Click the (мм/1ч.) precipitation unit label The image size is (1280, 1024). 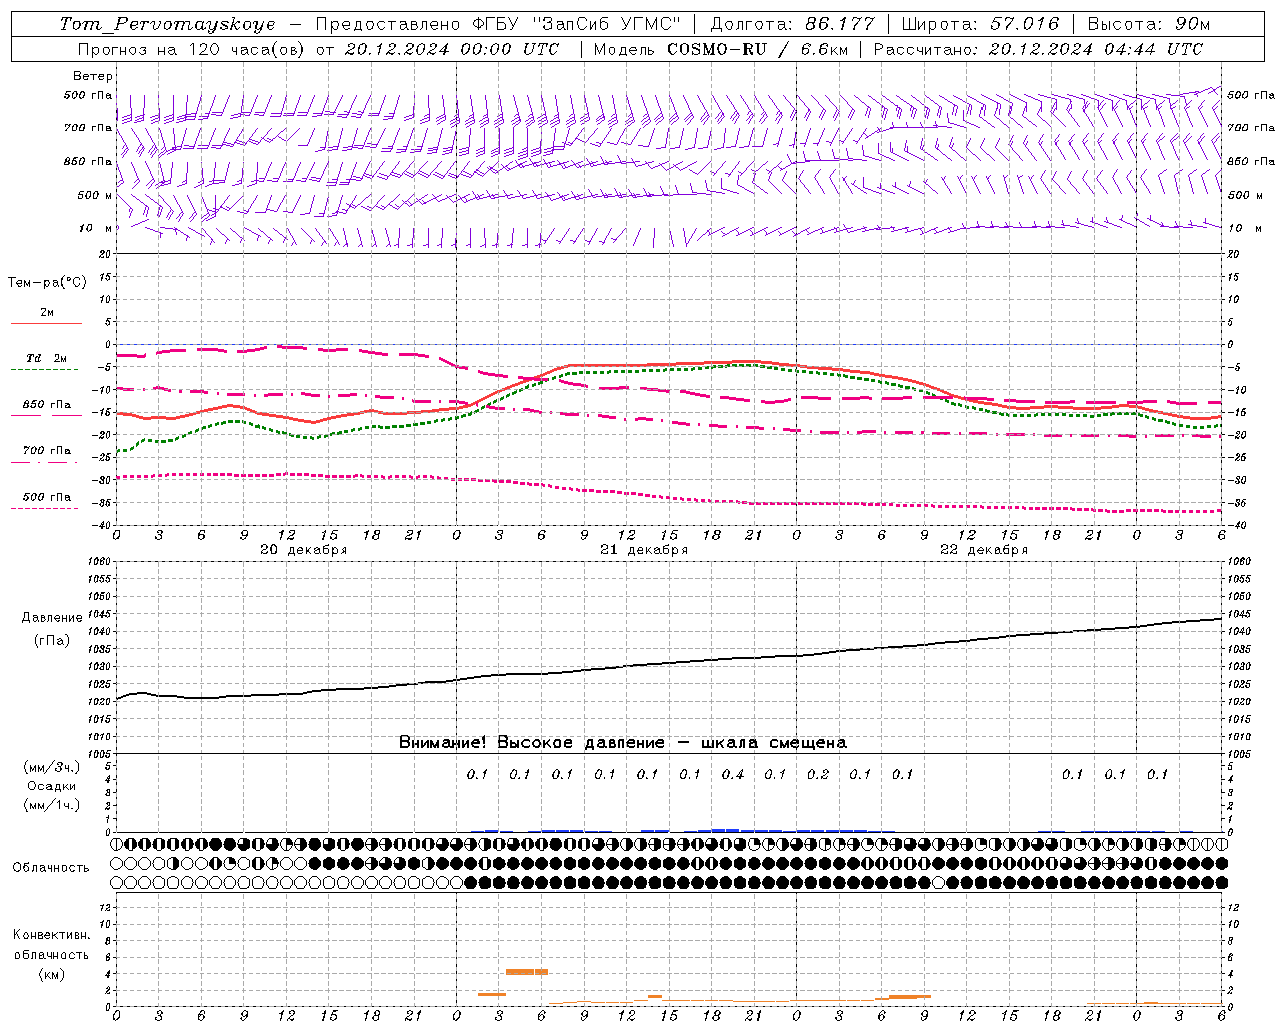[51, 805]
